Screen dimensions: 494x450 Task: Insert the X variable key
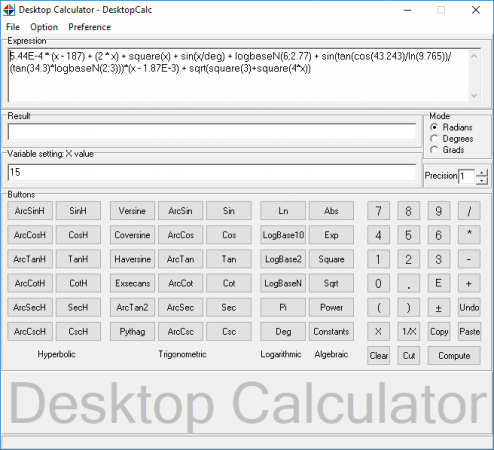pos(378,332)
